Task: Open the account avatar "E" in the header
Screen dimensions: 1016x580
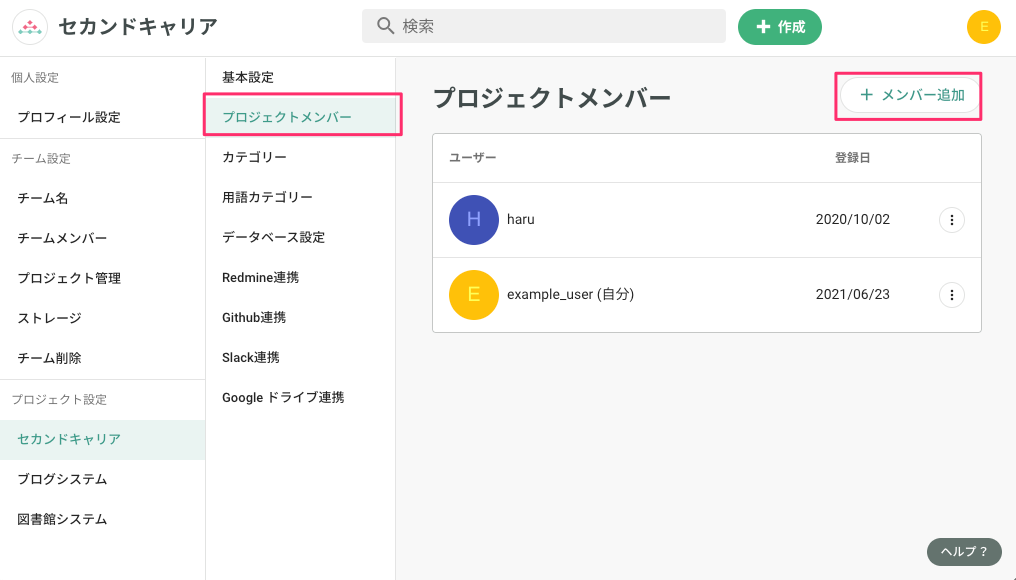Action: (983, 27)
